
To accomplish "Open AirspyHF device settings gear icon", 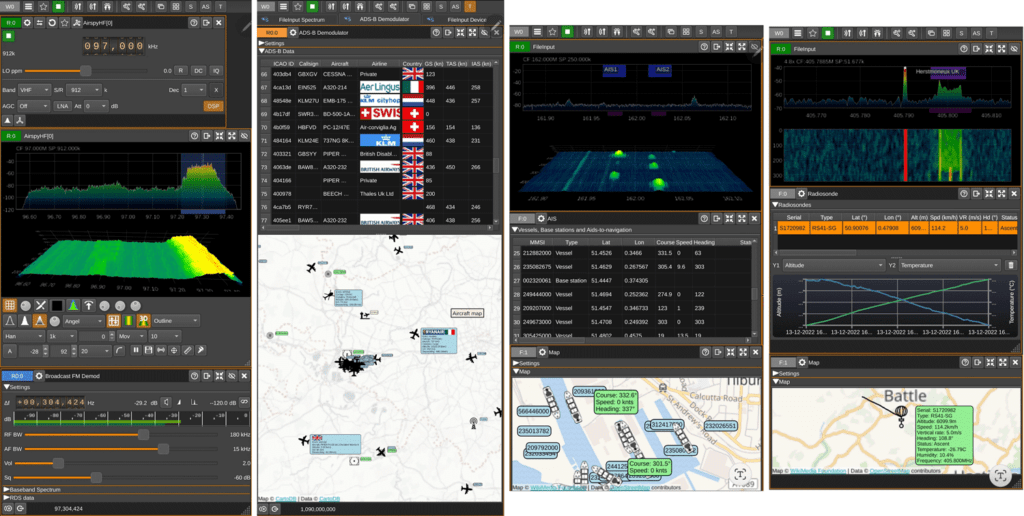I will tap(27, 23).
